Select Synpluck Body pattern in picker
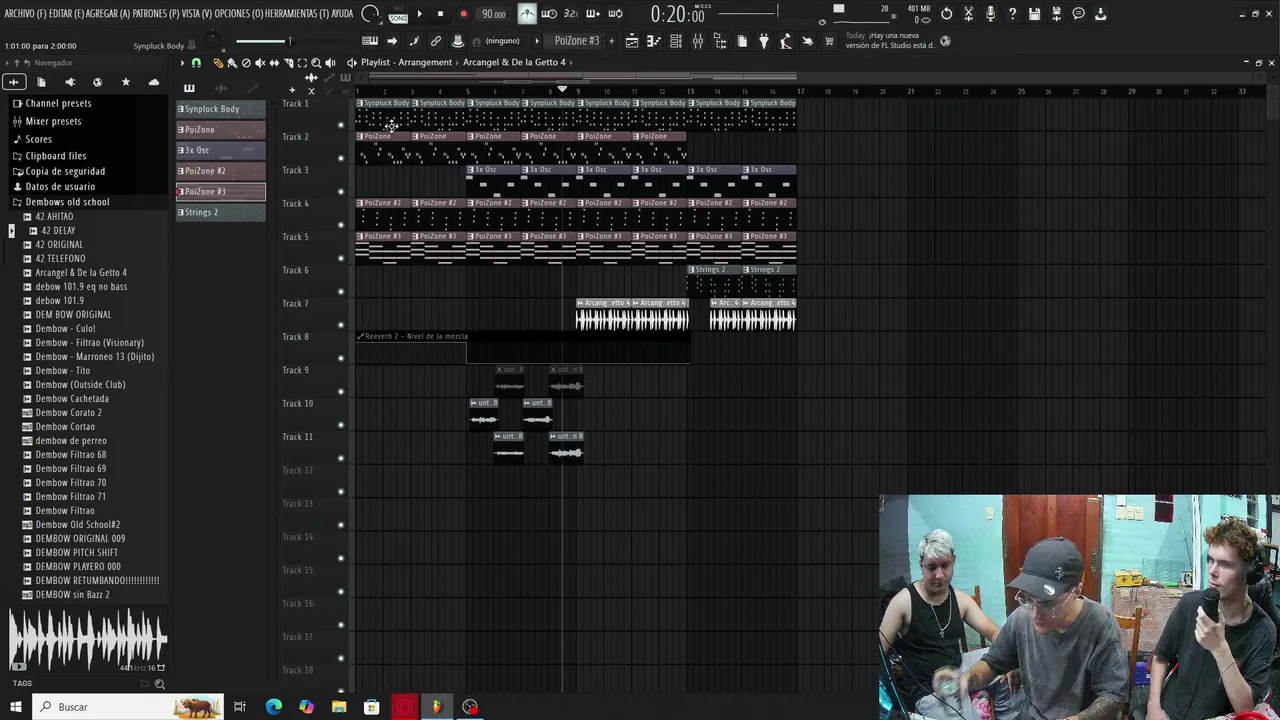1280x720 pixels. click(x=221, y=109)
